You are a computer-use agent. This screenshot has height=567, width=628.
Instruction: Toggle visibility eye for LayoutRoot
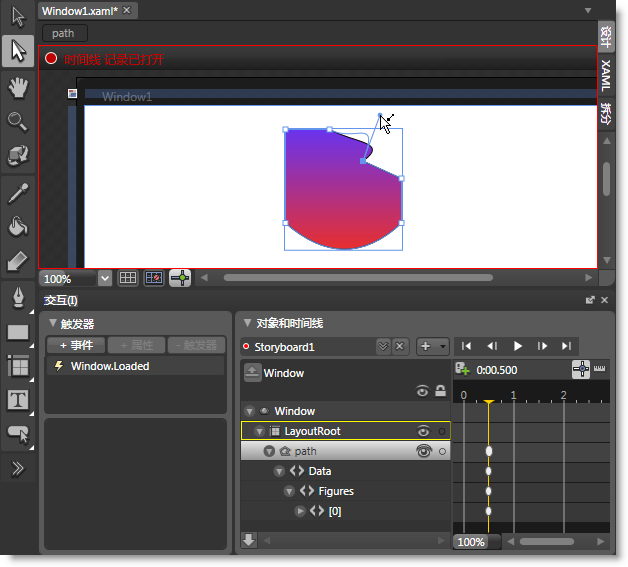[x=423, y=431]
